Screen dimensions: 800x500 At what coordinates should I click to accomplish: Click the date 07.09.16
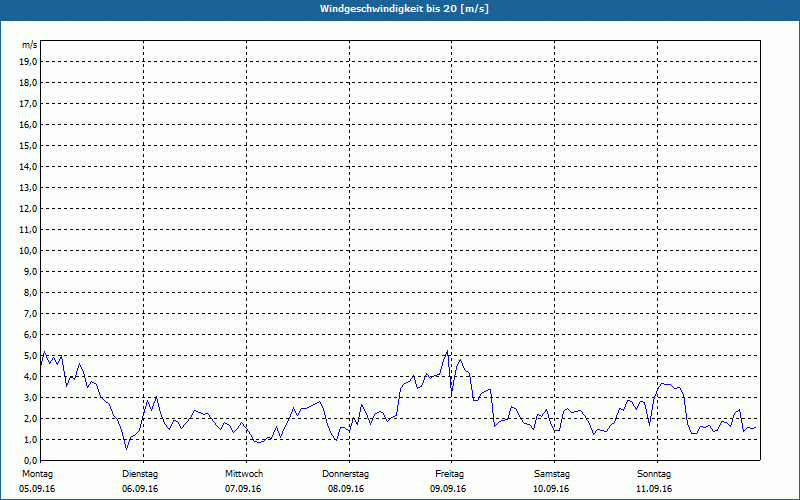coord(243,489)
